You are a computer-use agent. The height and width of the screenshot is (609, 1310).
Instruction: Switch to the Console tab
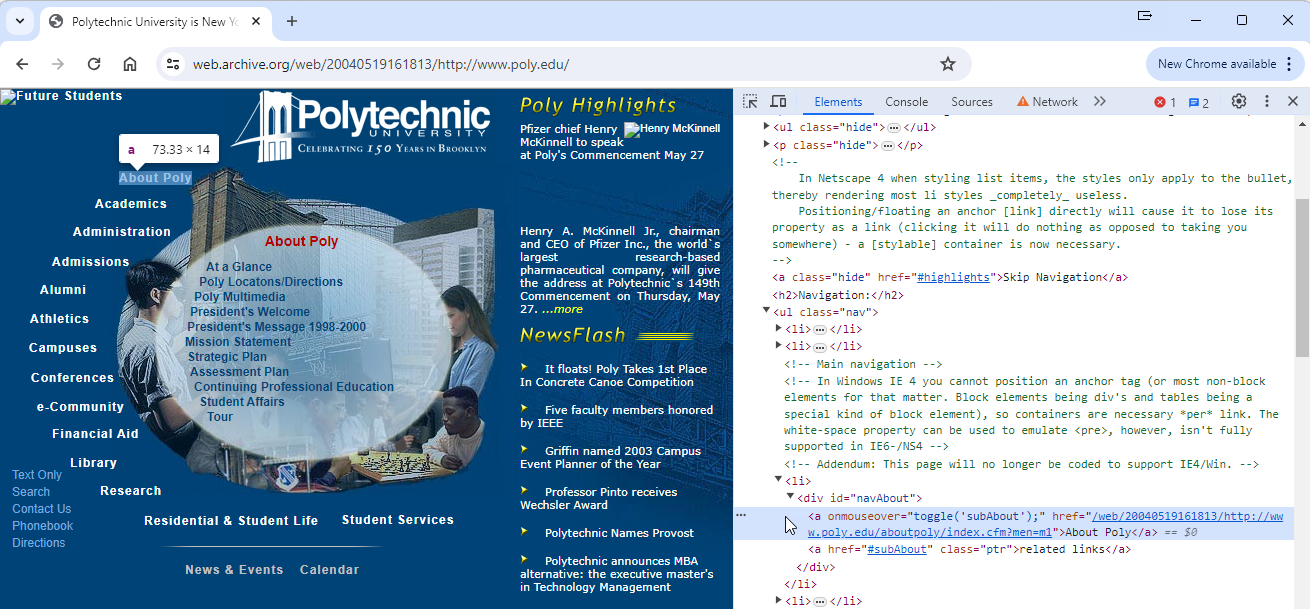tap(906, 102)
